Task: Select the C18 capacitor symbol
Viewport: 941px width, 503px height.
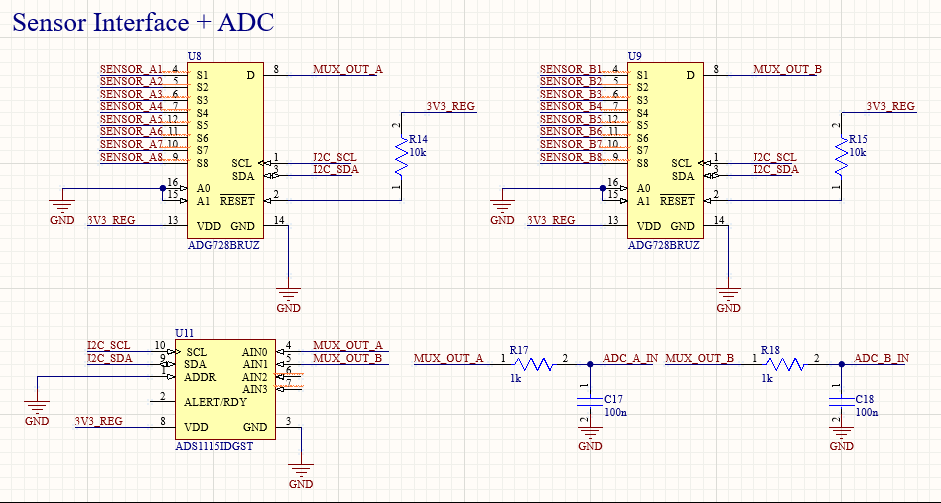Action: click(x=841, y=402)
